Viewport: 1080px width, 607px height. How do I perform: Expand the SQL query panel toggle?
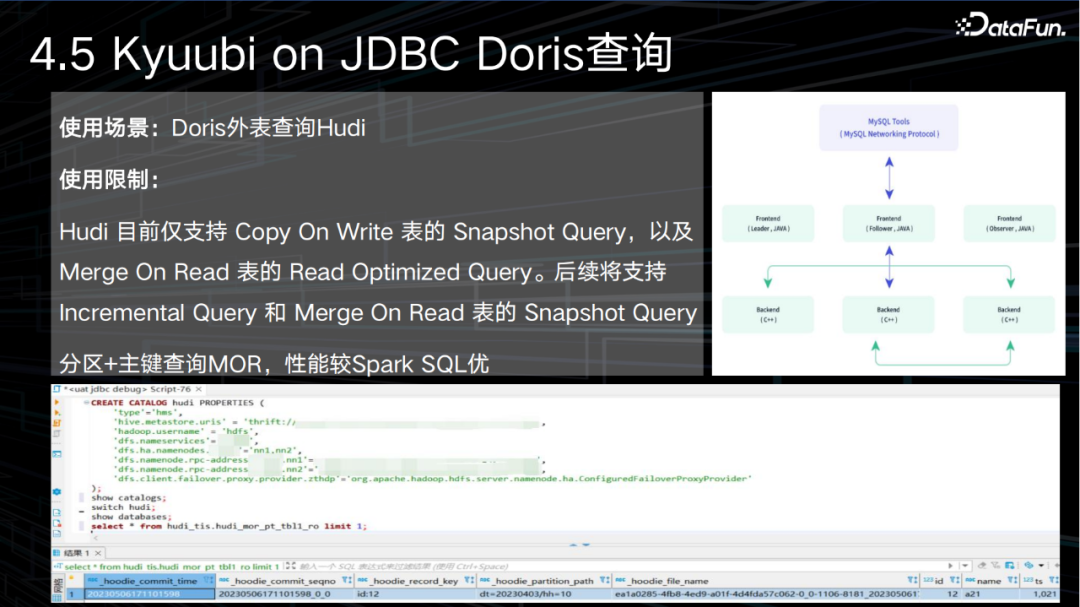pos(289,567)
